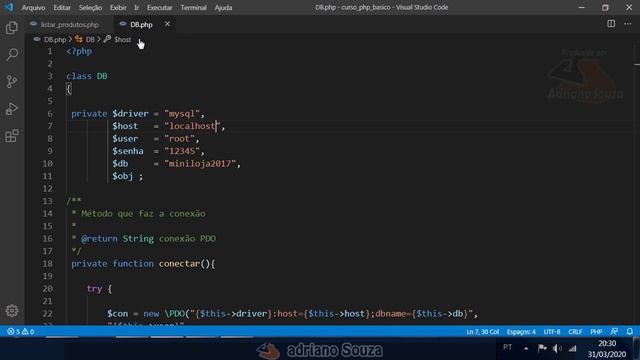The image size is (640, 360).
Task: Click the "root" string value
Action: pos(180,139)
